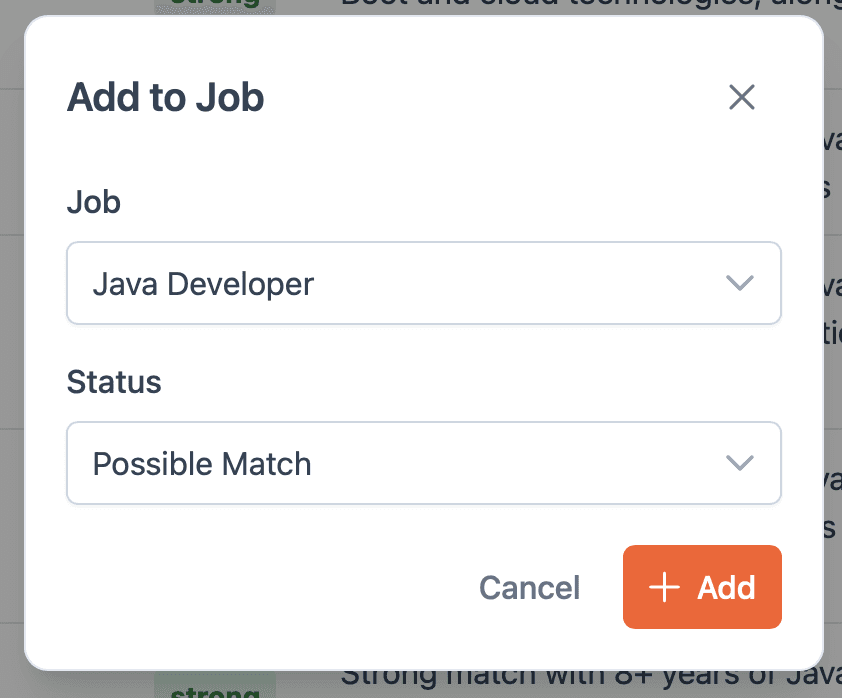Open the Status selector showing Possible Match
This screenshot has height=698, width=842.
click(x=424, y=463)
